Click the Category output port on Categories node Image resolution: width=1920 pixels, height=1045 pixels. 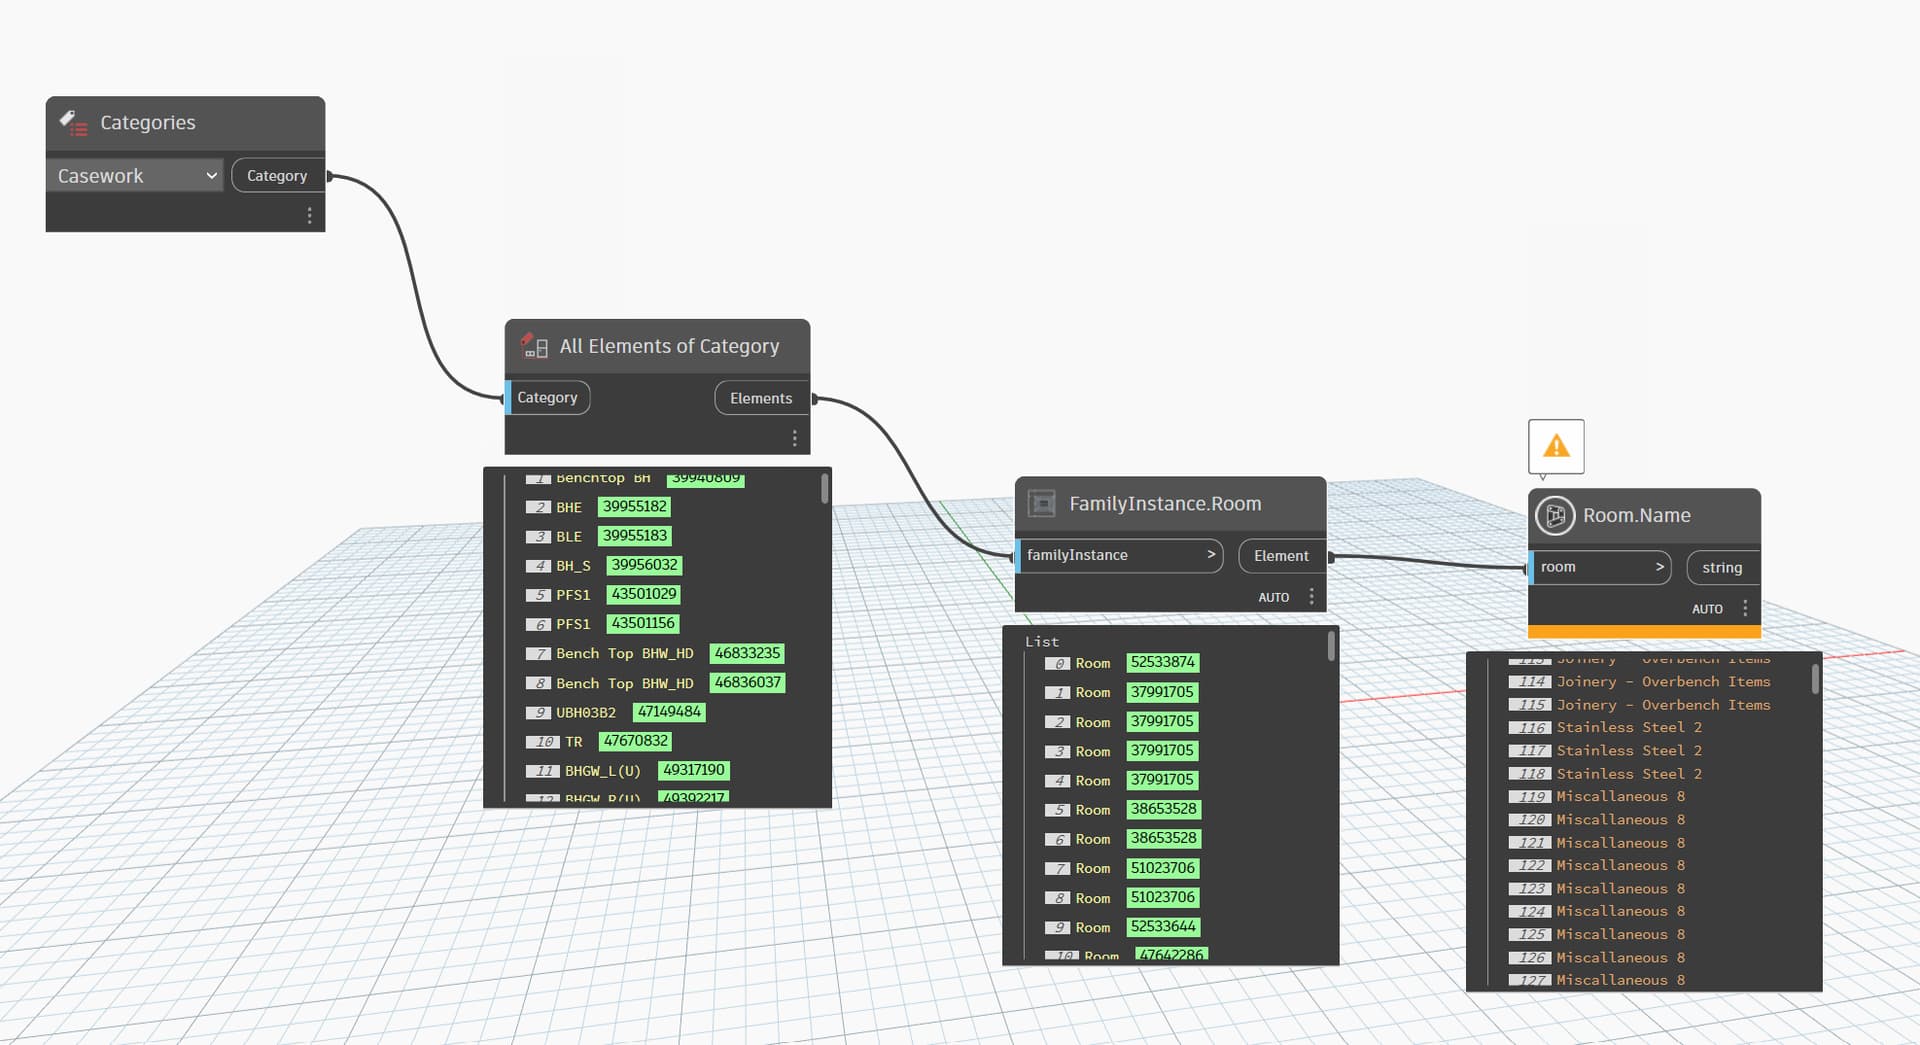coord(277,175)
